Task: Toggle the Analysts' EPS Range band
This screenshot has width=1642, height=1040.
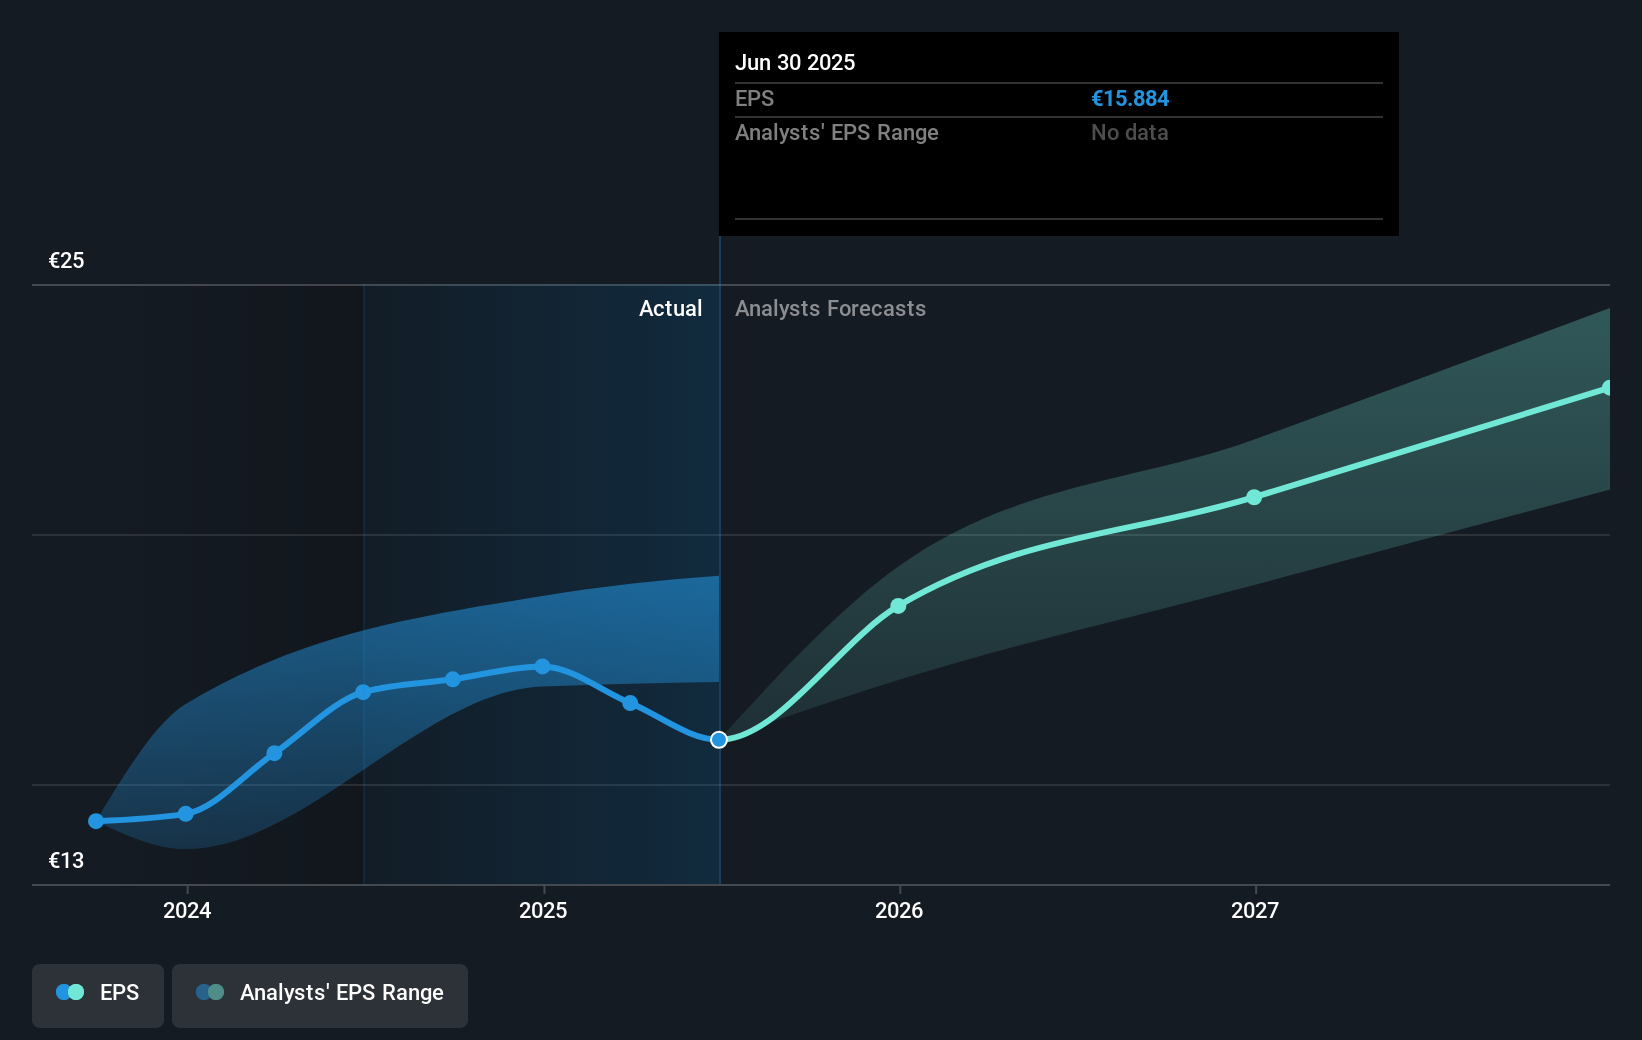Action: 319,993
